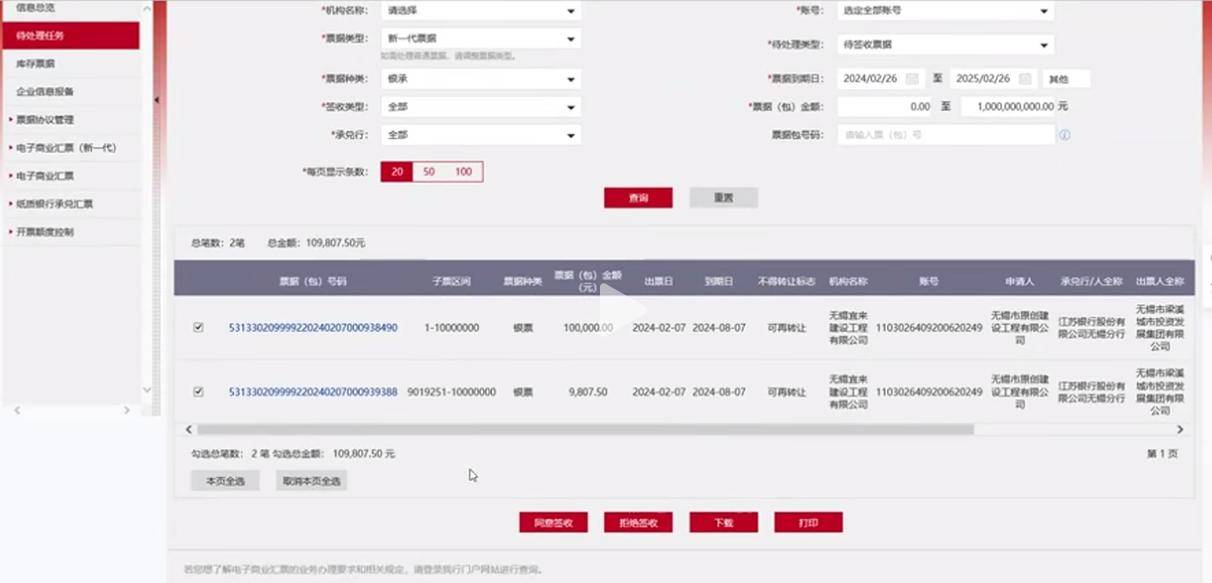The image size is (1212, 583).
Task: Uncheck the second bill row checkbox
Action: tap(198, 392)
